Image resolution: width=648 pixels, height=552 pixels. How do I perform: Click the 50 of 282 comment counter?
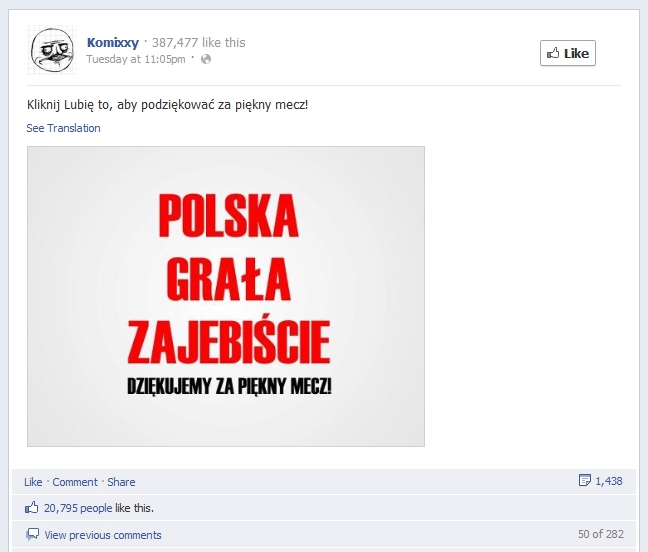[x=600, y=534]
